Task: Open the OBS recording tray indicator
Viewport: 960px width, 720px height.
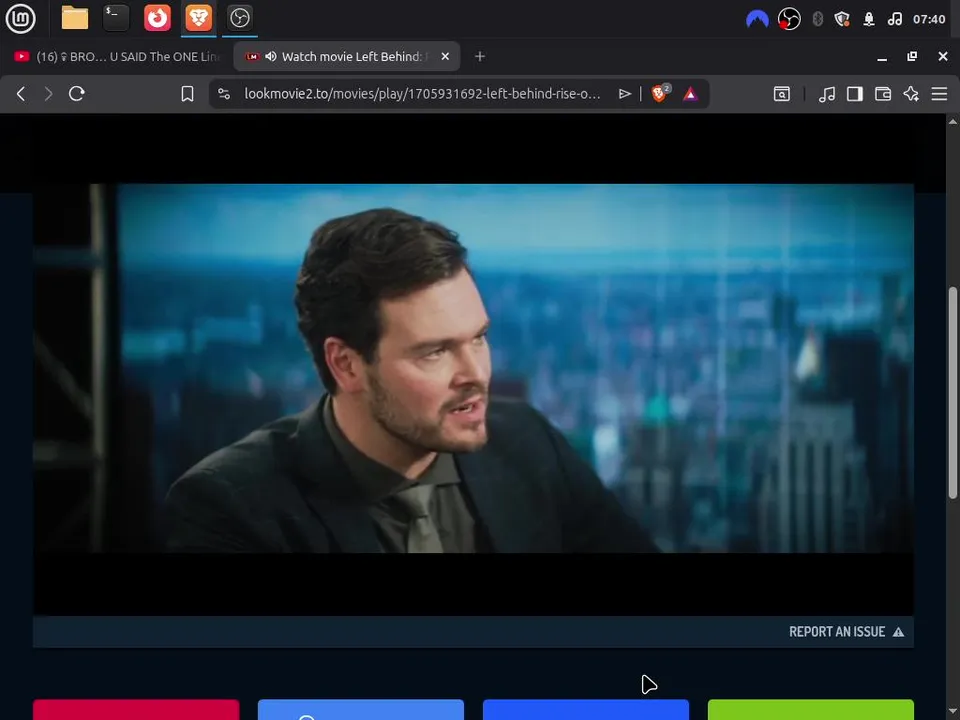Action: point(789,20)
